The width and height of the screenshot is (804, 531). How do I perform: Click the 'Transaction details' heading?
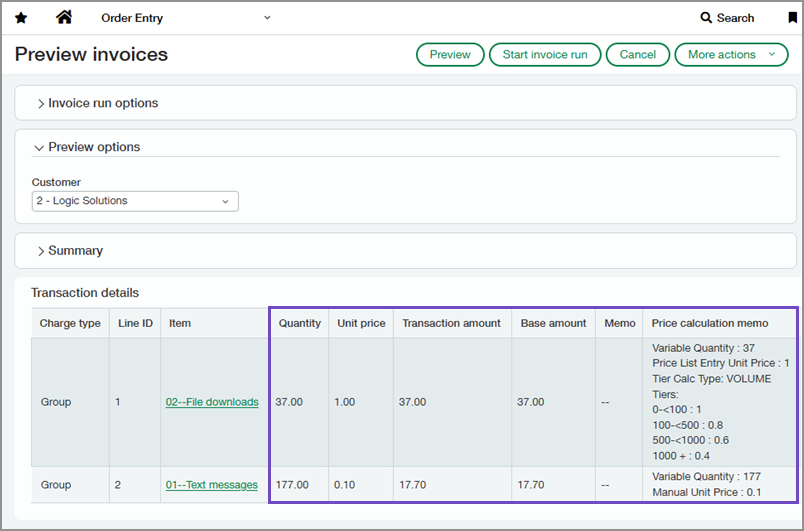click(85, 293)
